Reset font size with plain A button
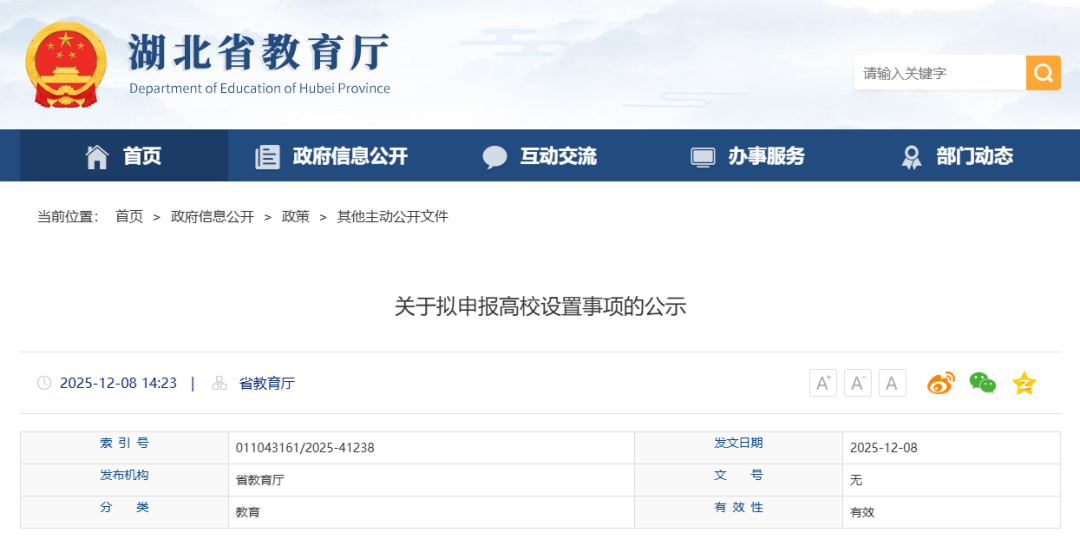Viewport: 1080px width, 546px height. click(x=892, y=383)
